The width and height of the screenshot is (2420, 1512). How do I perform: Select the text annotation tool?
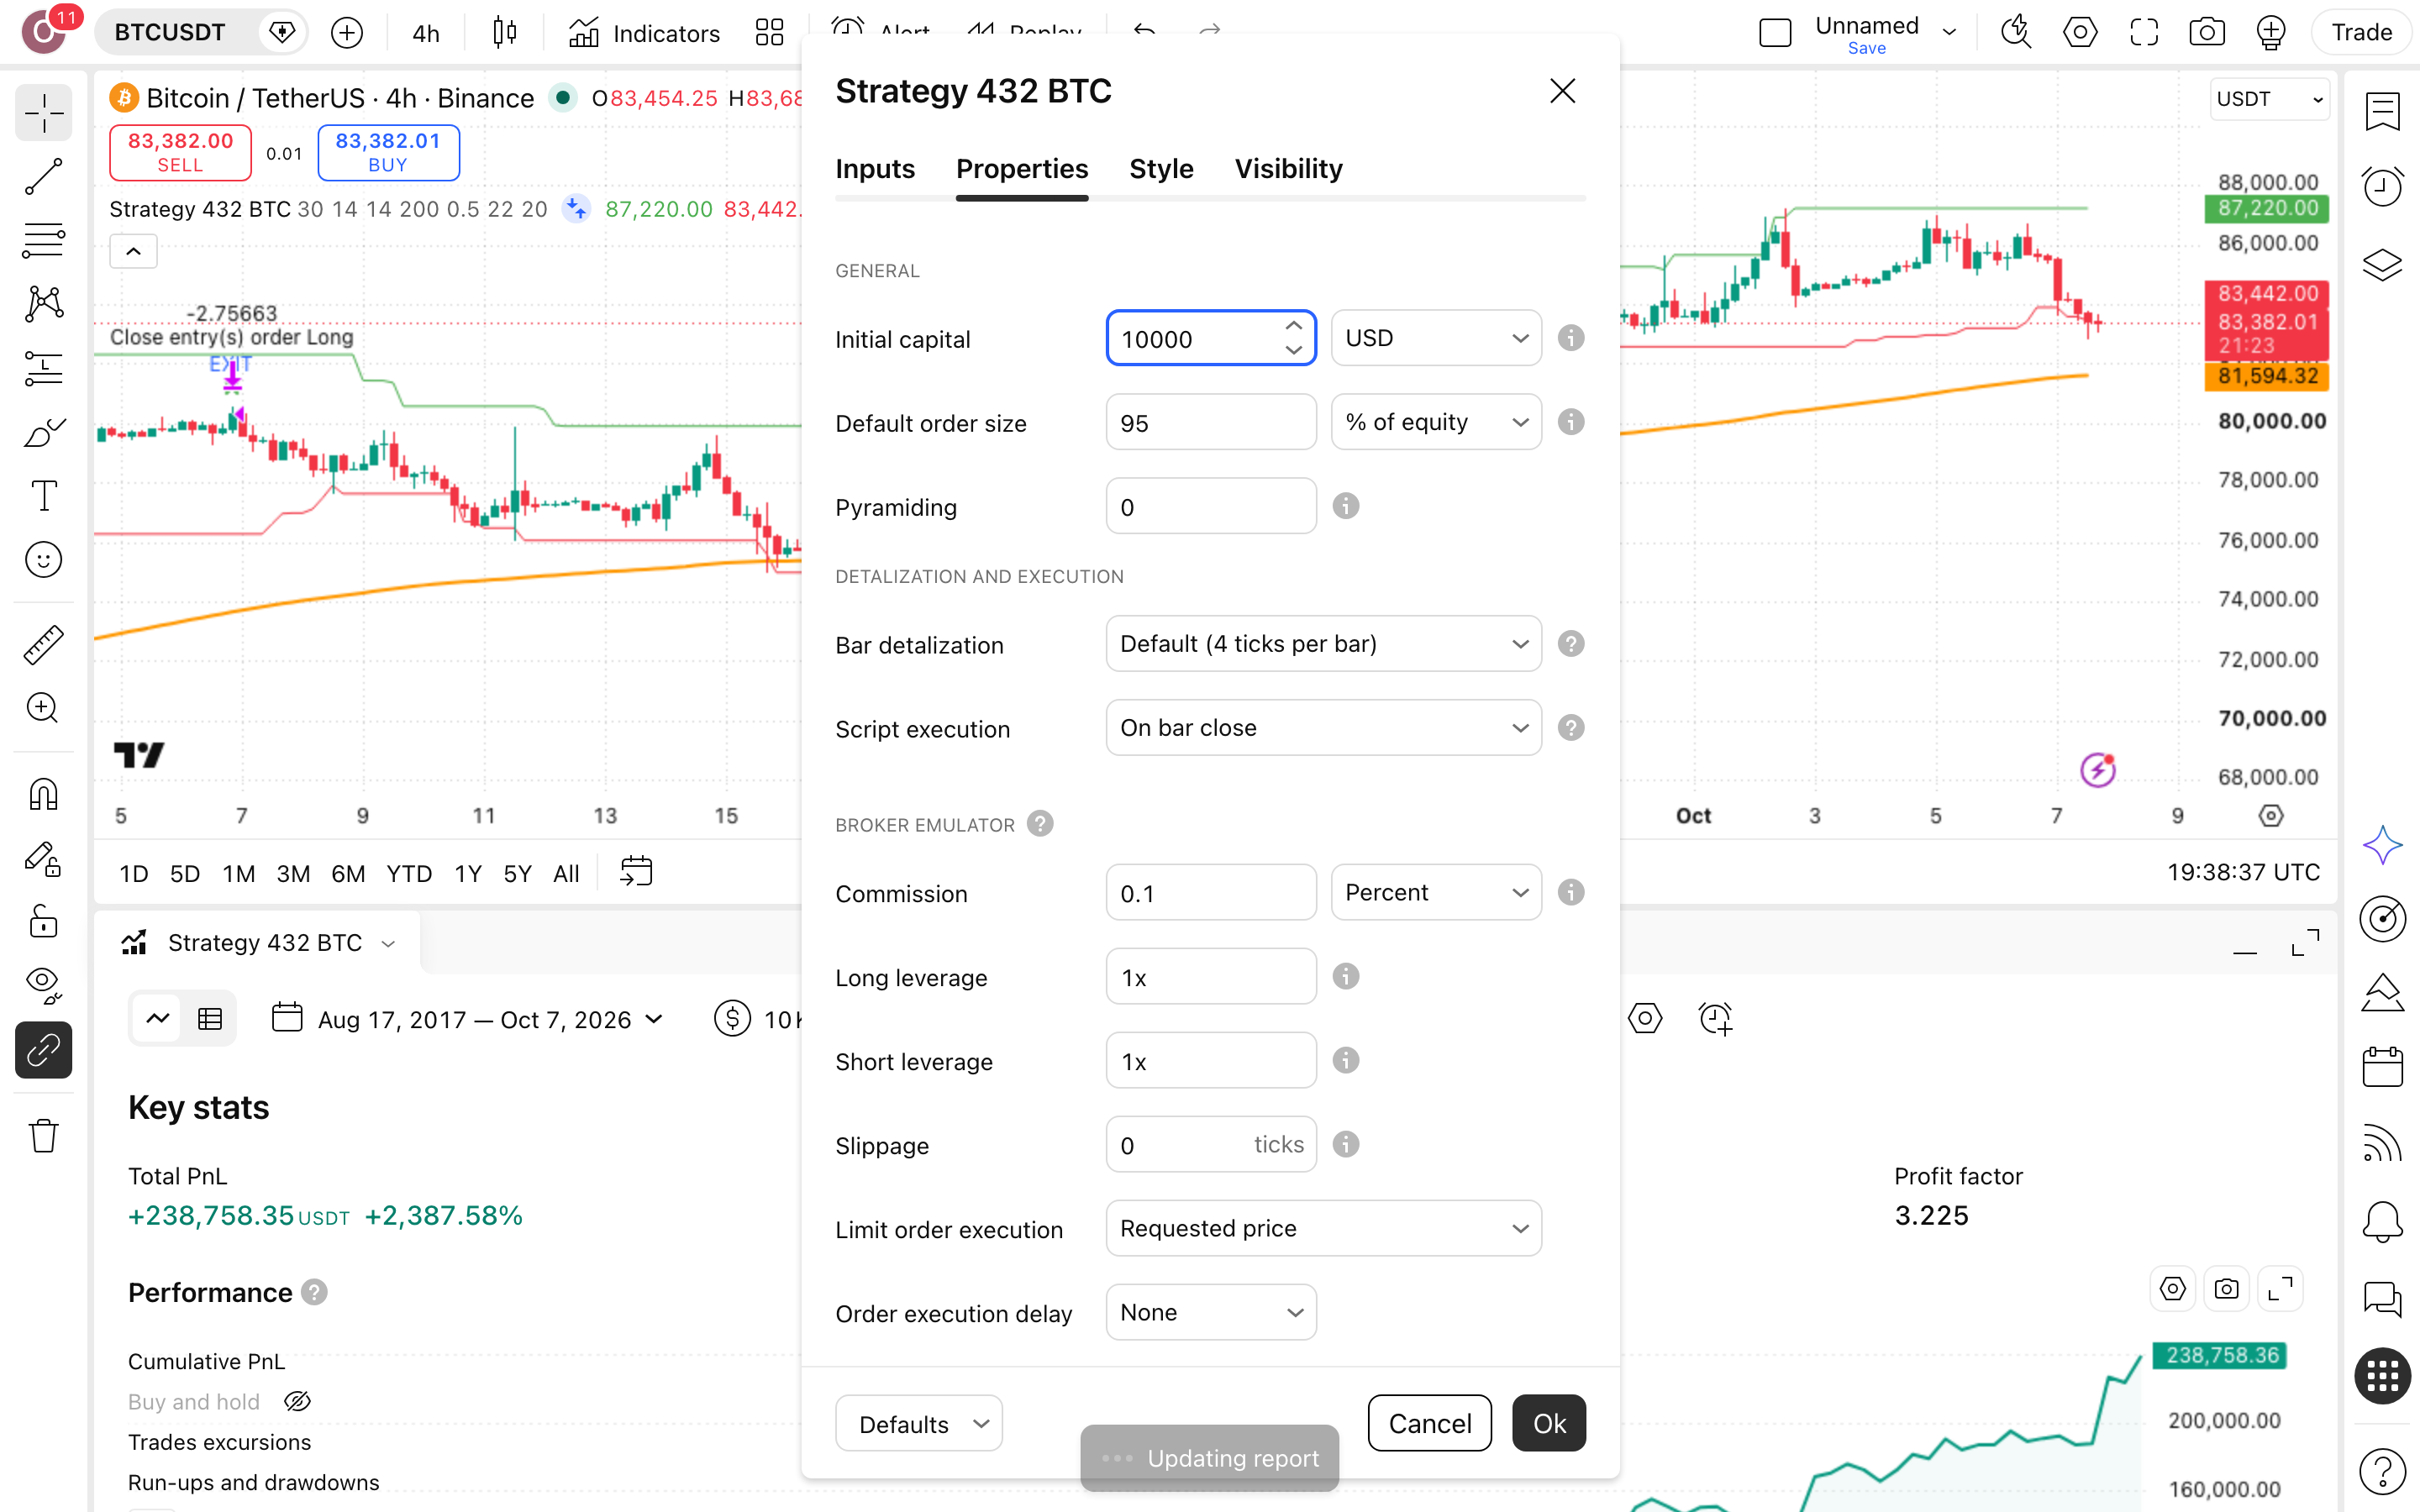[x=43, y=496]
